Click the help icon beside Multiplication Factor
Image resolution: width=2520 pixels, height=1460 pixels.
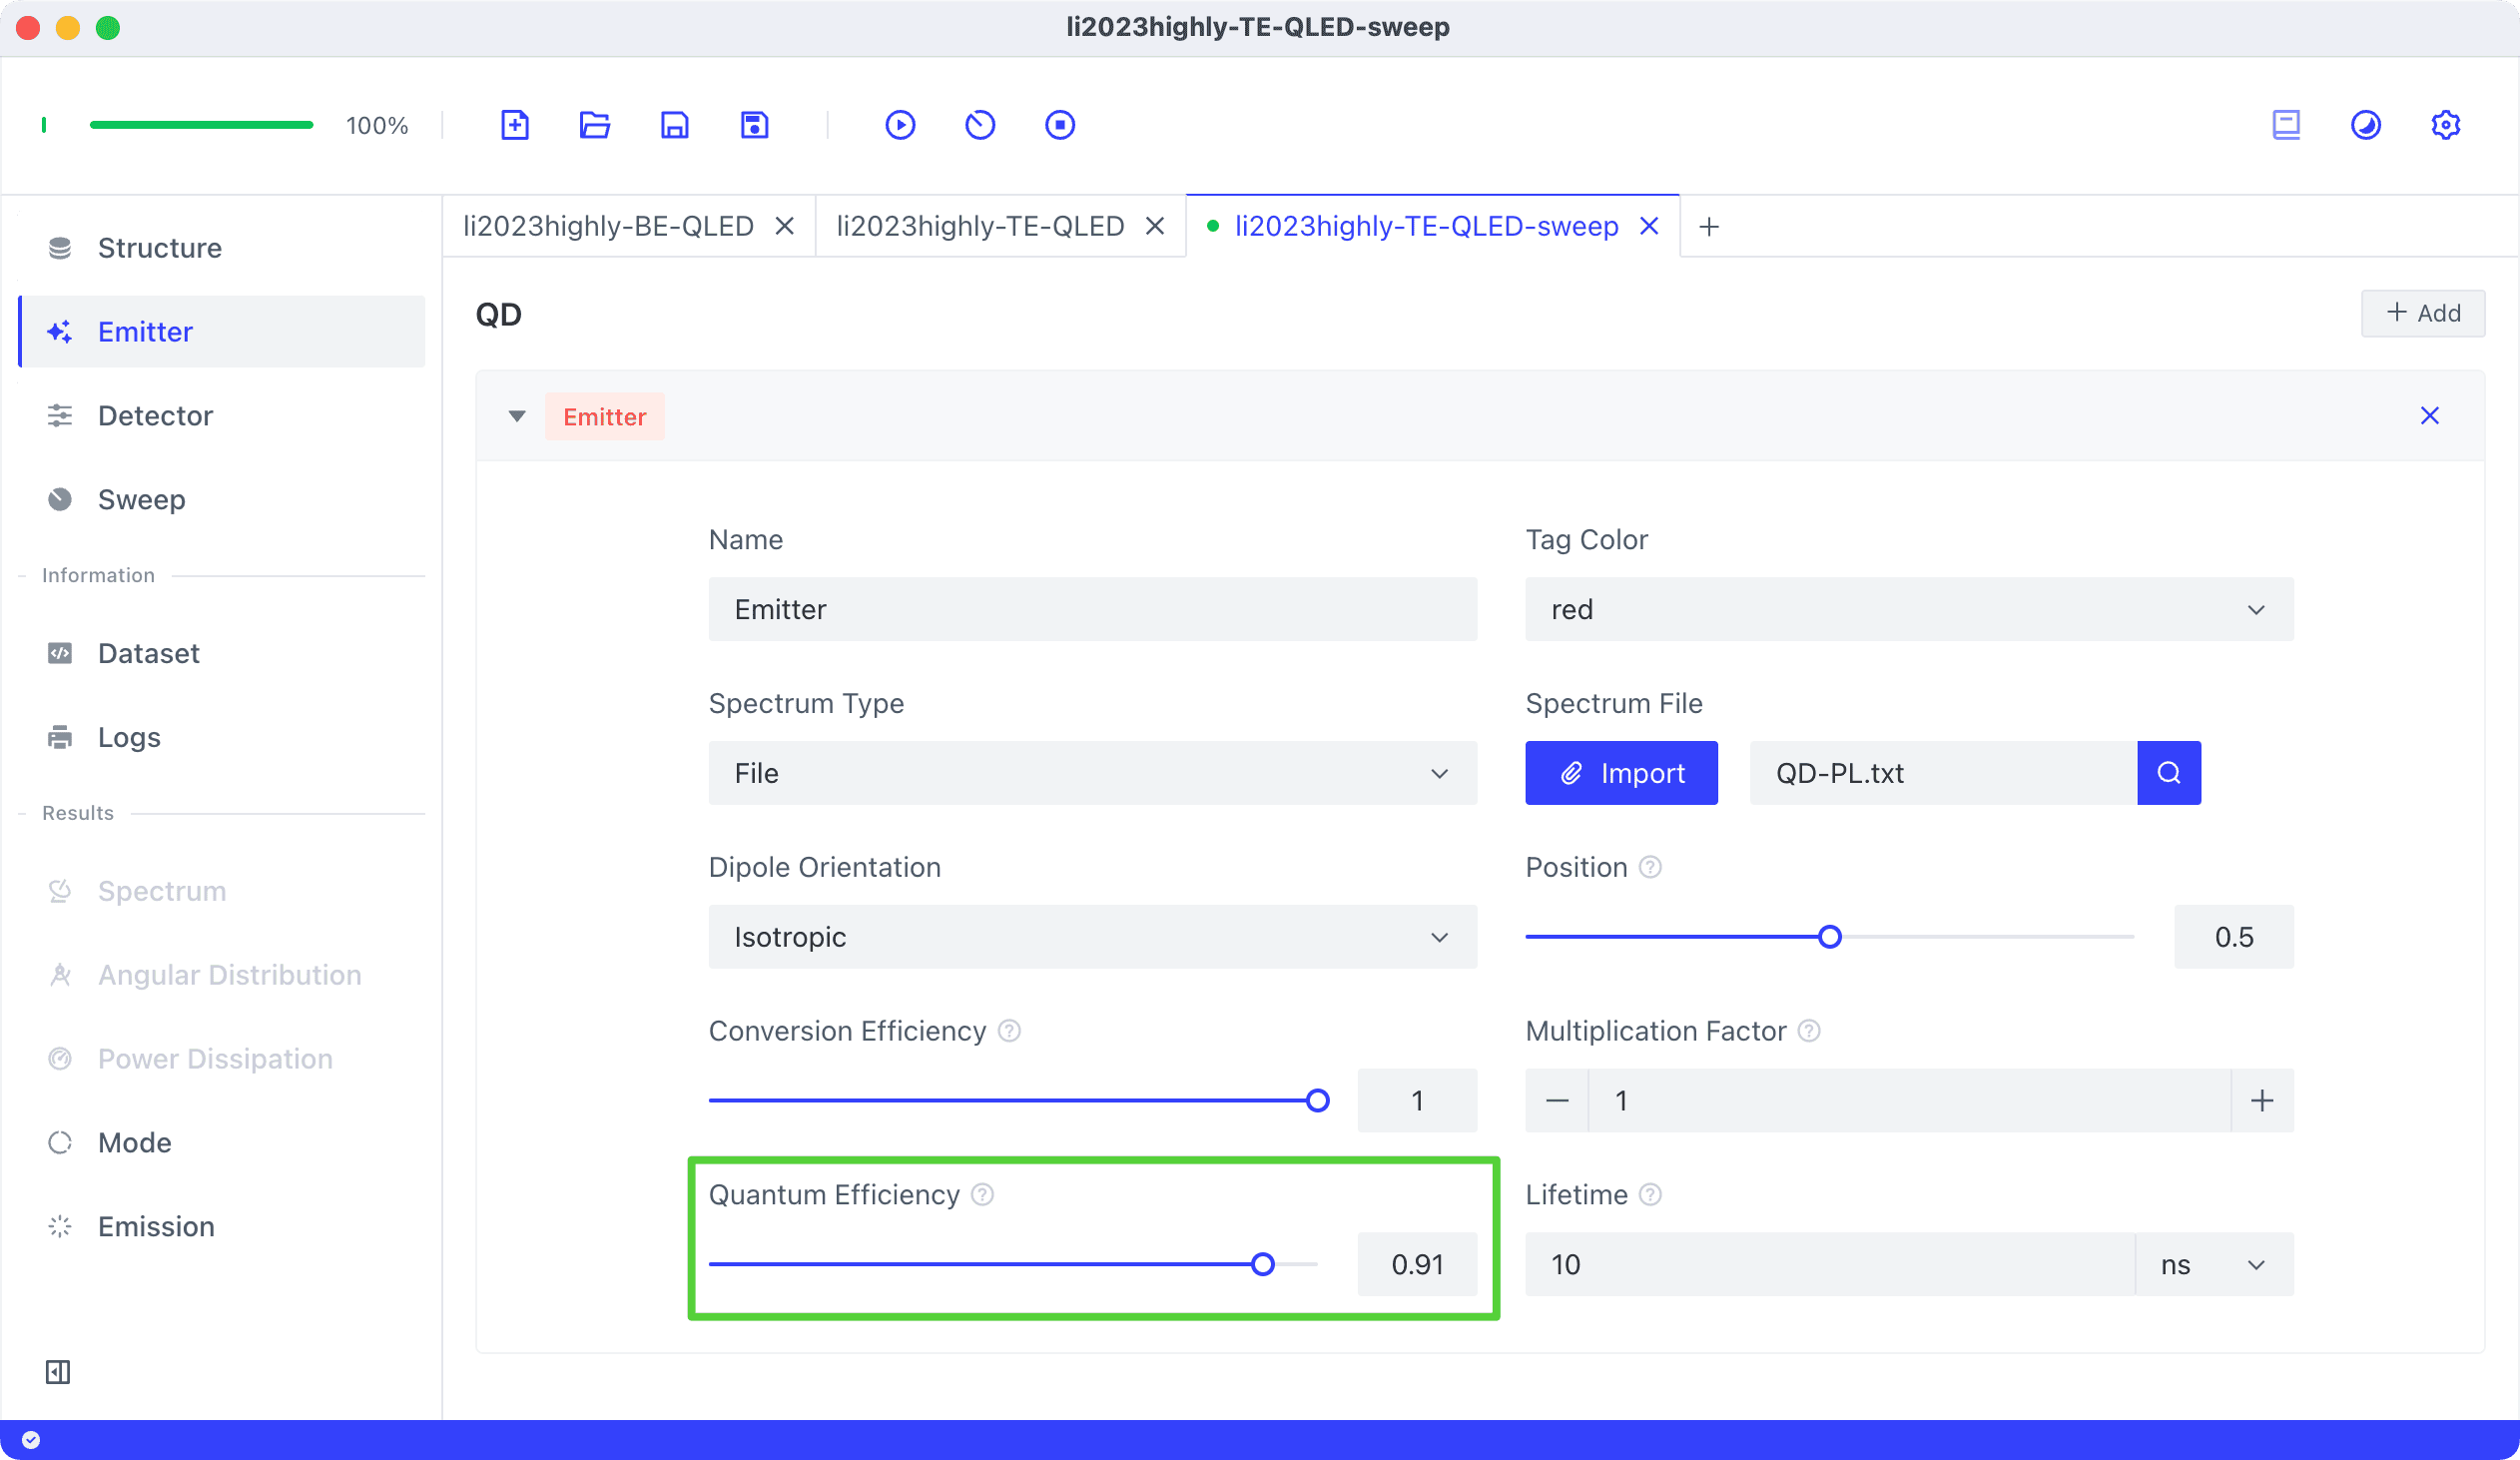(1809, 1031)
